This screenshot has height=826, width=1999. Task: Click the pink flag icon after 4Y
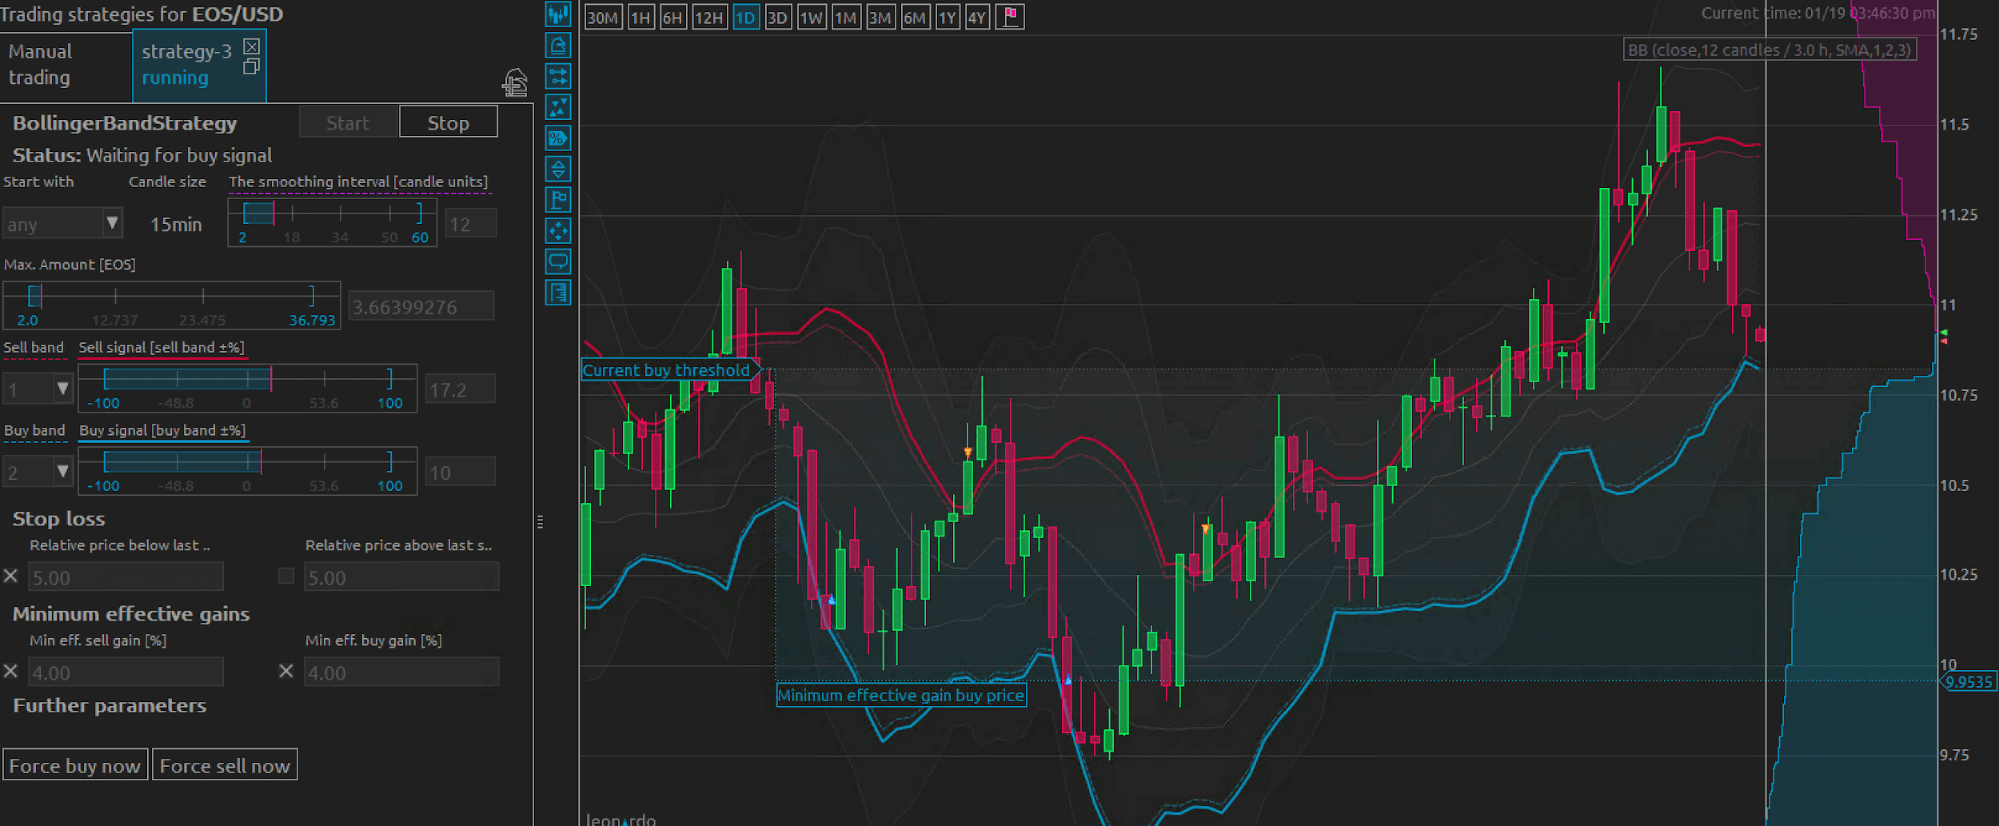click(1010, 17)
